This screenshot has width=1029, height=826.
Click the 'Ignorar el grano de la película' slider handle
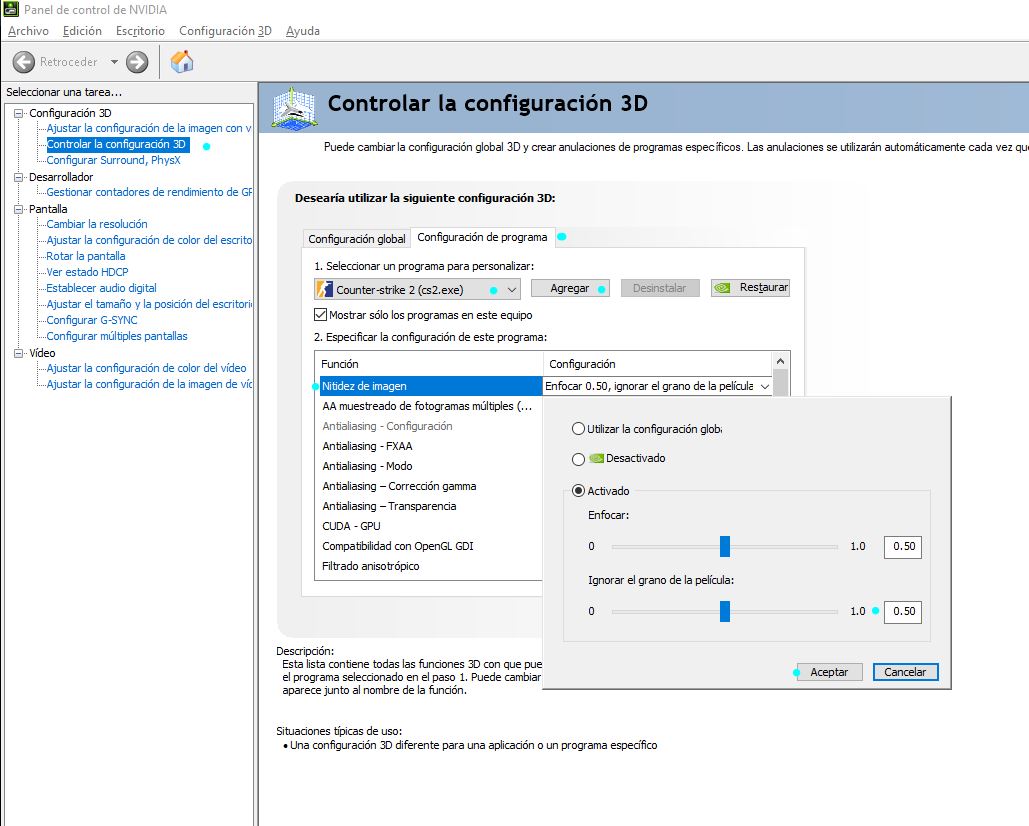(x=724, y=611)
